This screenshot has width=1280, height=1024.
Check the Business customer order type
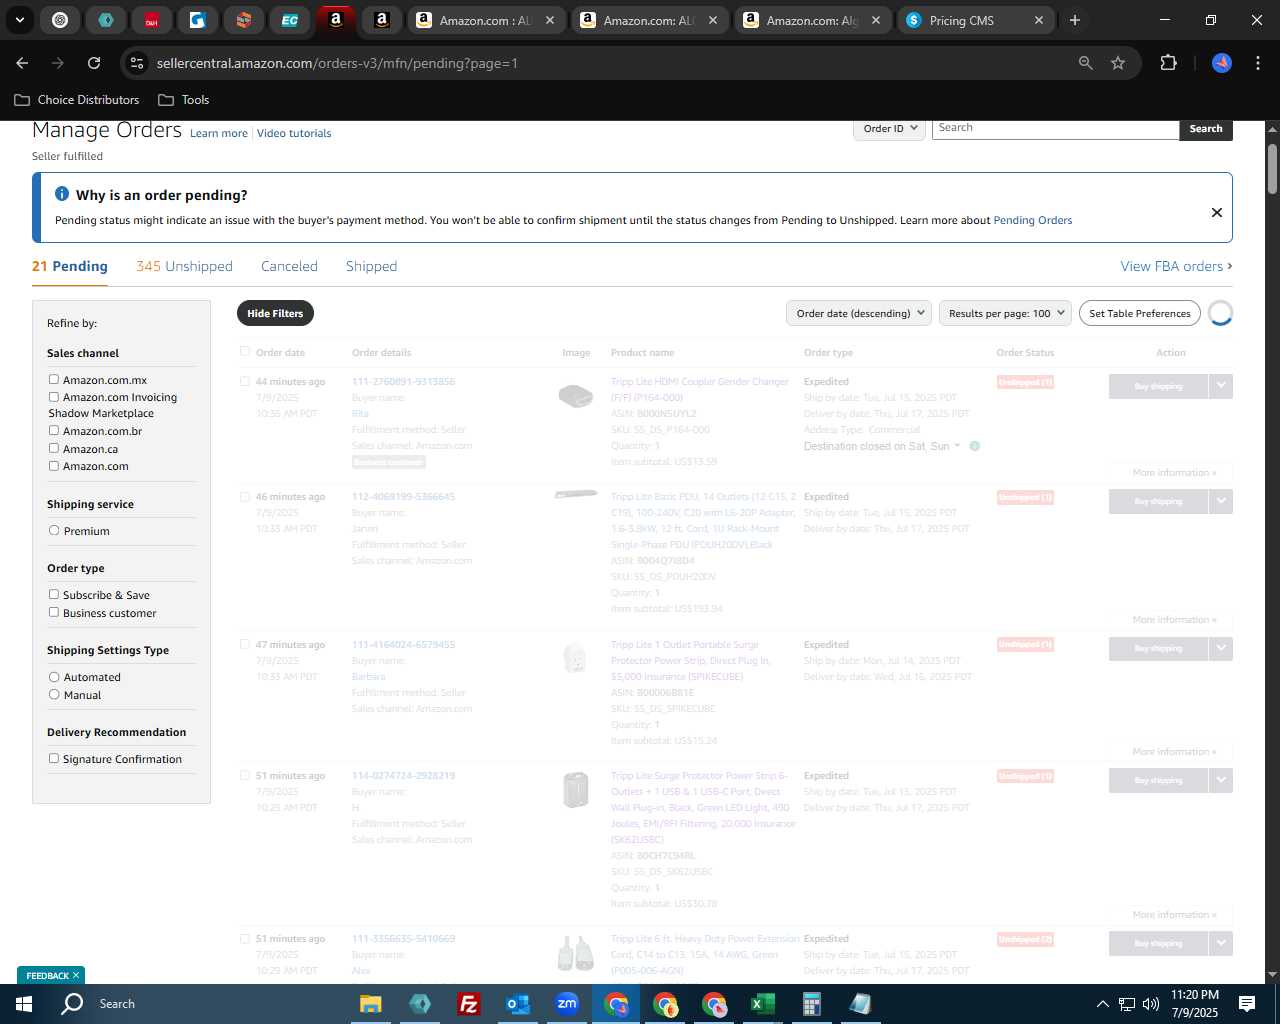[54, 612]
